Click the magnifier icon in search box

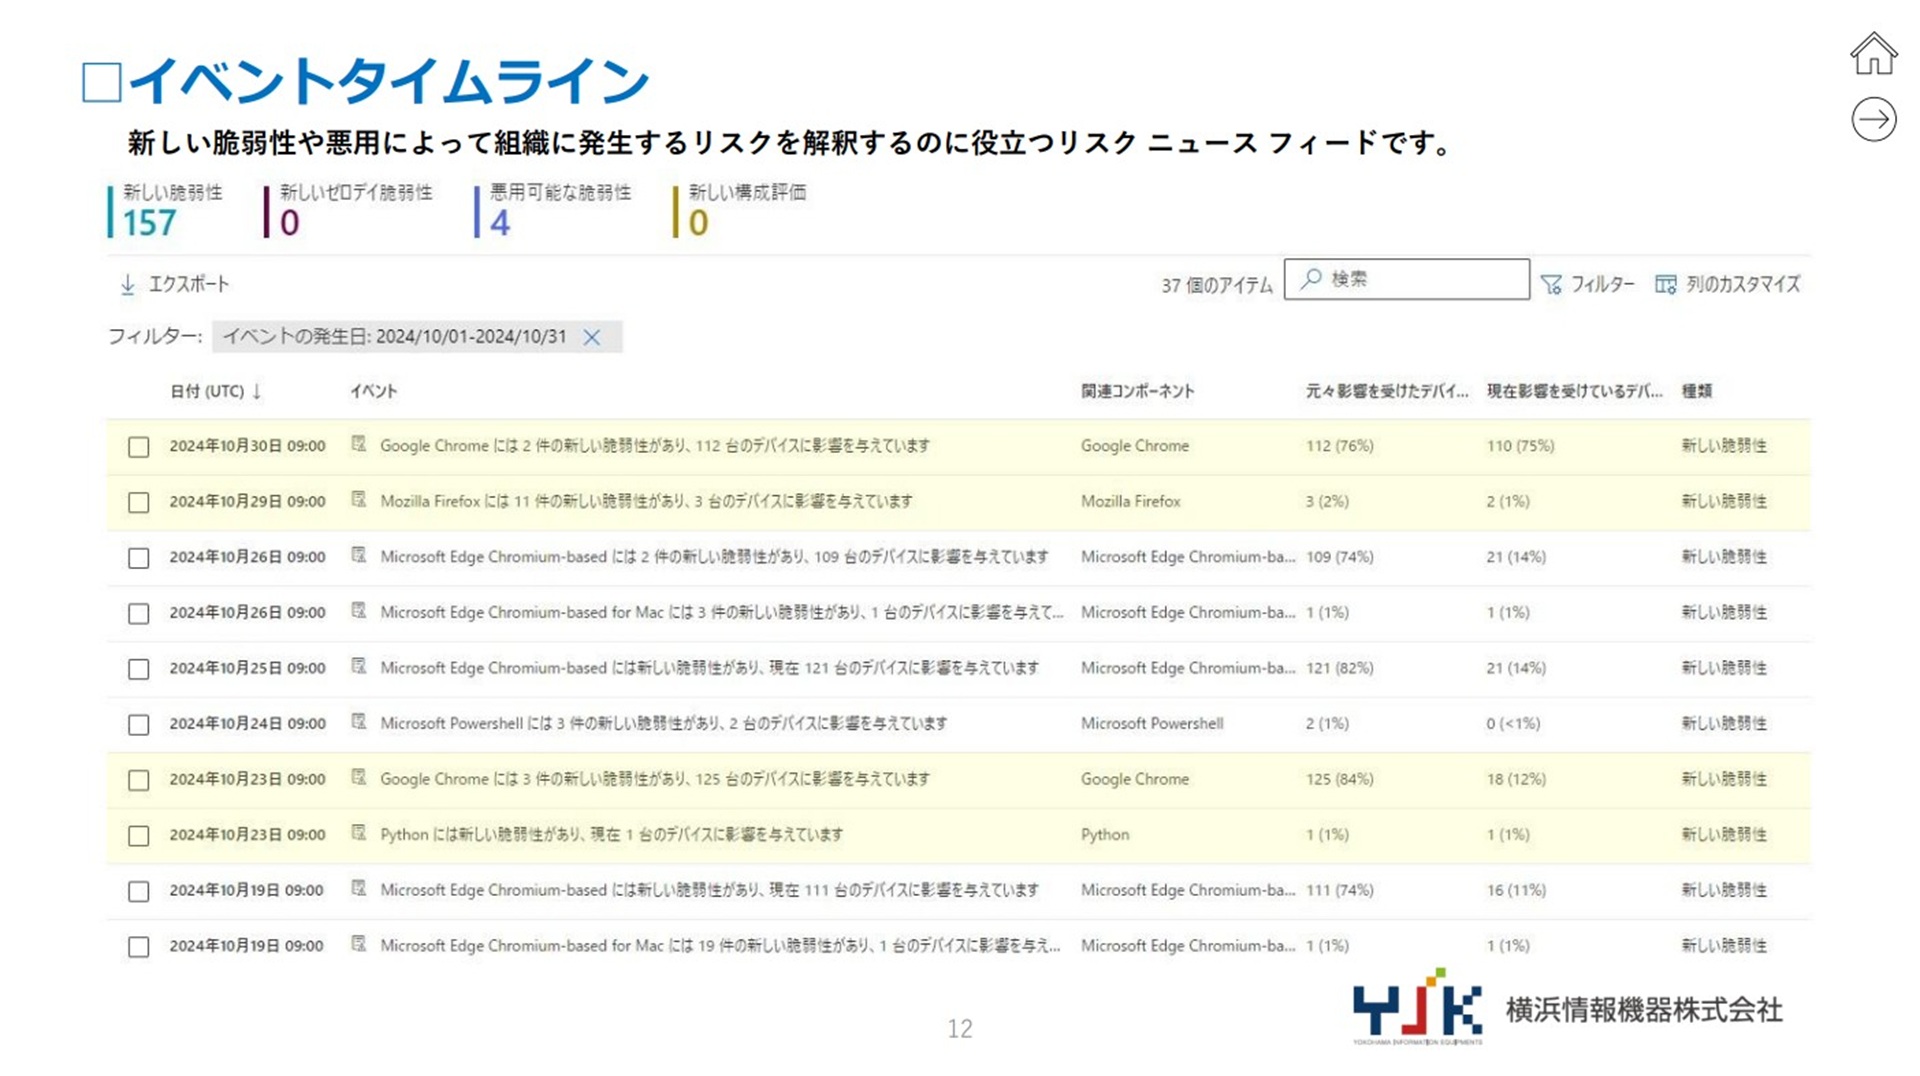pyautogui.click(x=1311, y=279)
